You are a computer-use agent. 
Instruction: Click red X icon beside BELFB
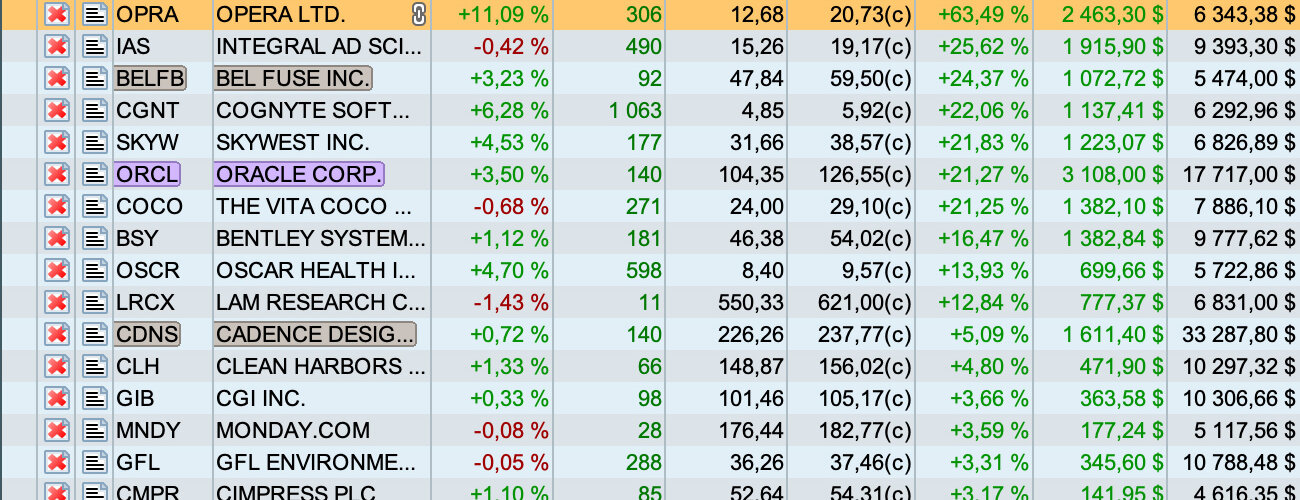pyautogui.click(x=57, y=79)
